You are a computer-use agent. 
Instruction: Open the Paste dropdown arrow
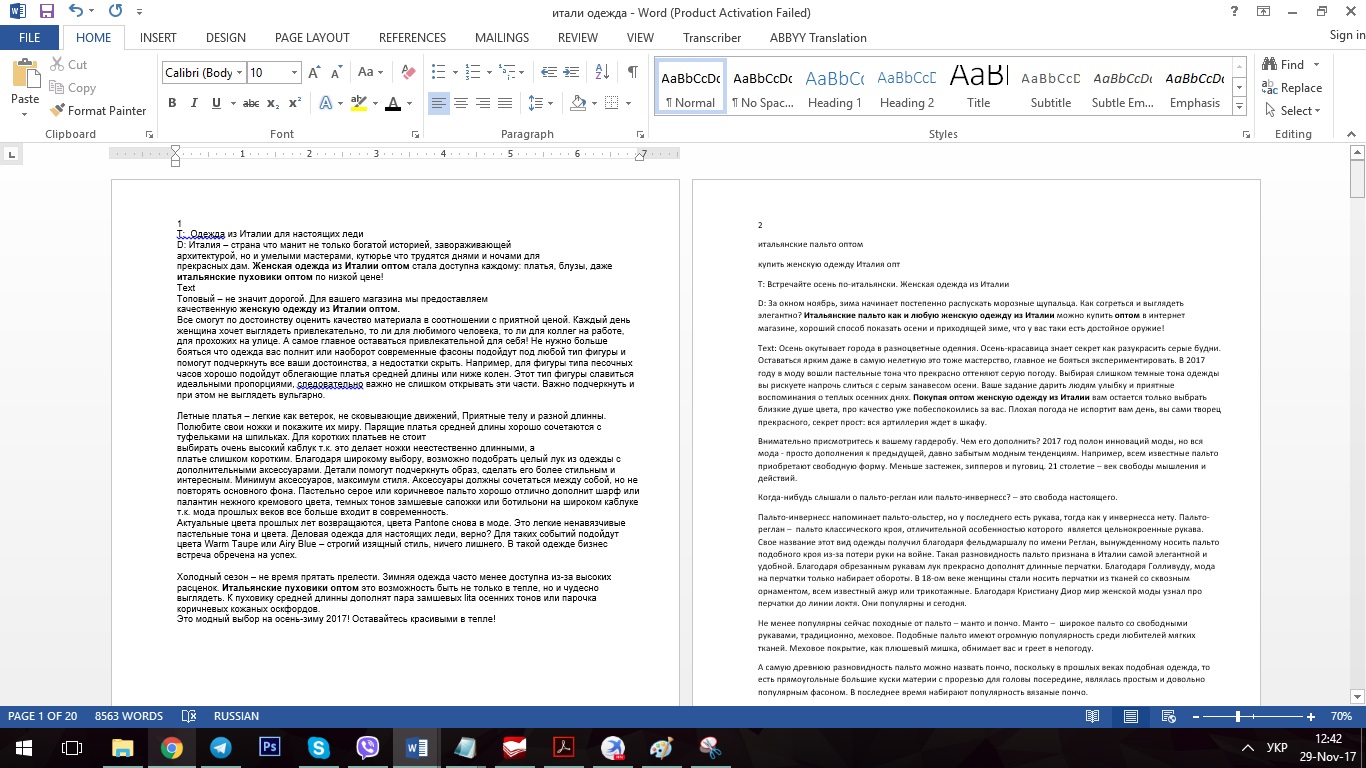pos(25,112)
